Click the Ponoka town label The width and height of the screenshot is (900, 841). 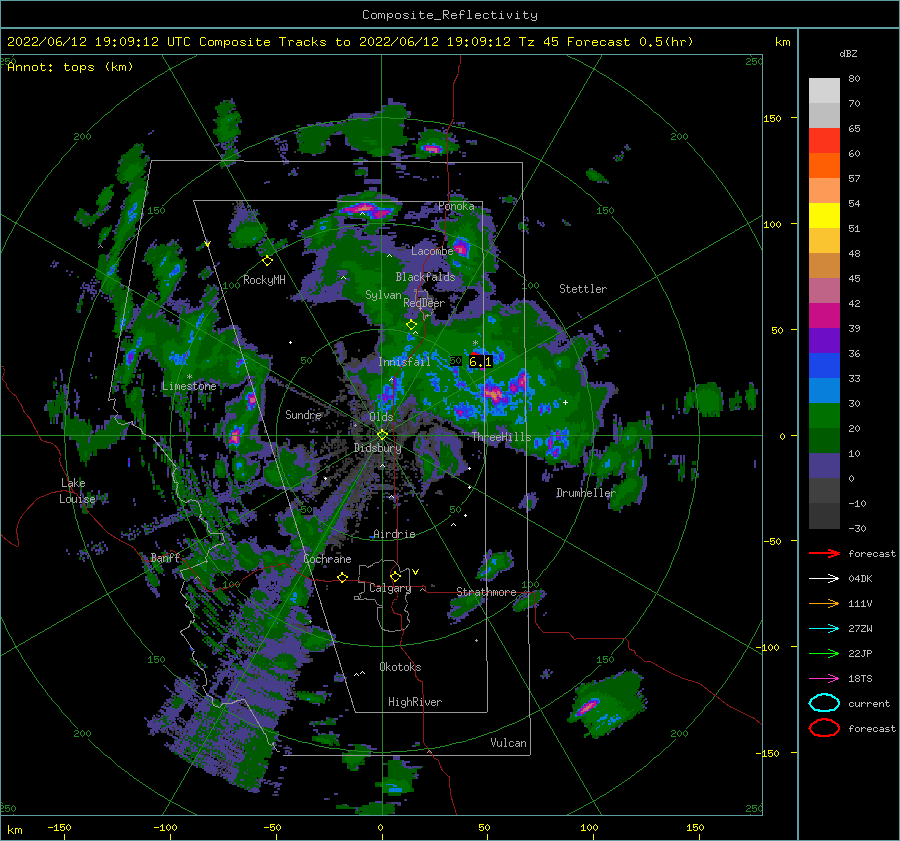click(456, 206)
